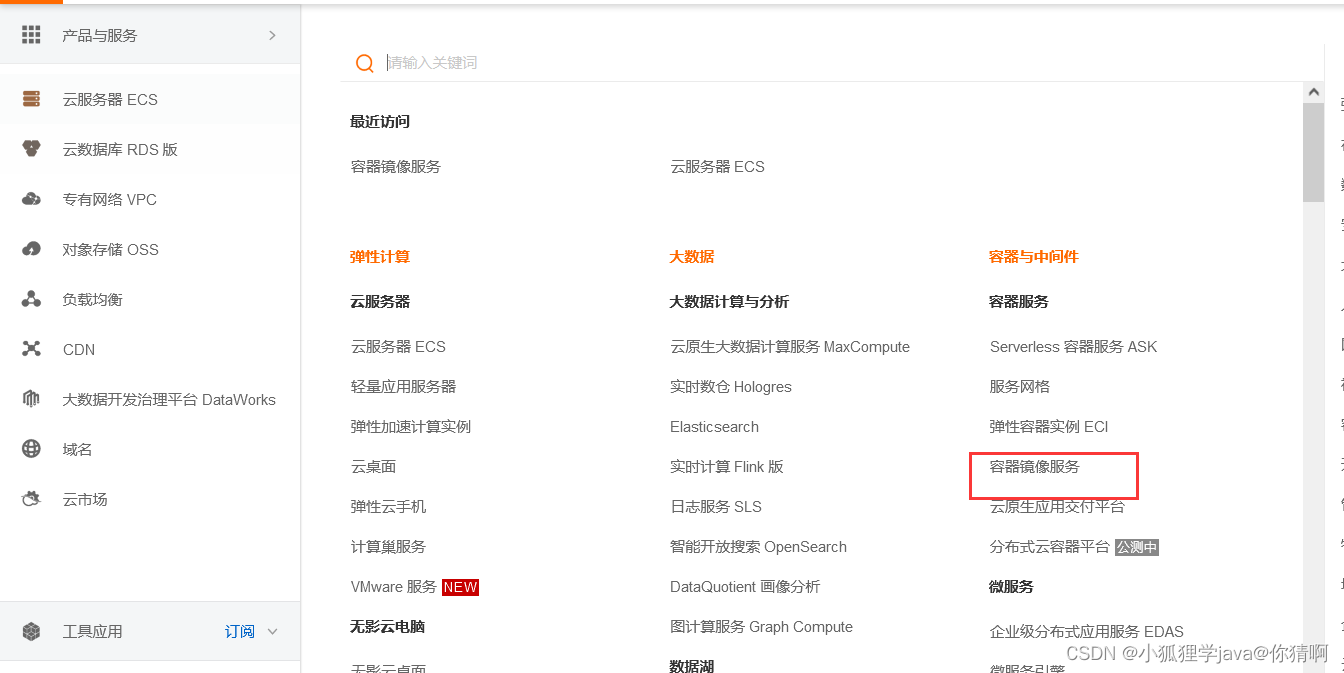Open 容器镜像服务 under 容器服务

[x=1035, y=467]
